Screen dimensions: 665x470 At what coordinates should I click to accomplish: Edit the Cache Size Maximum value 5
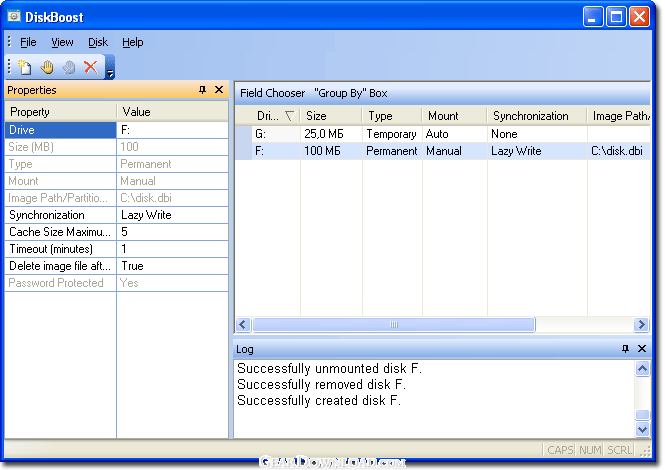[172, 232]
